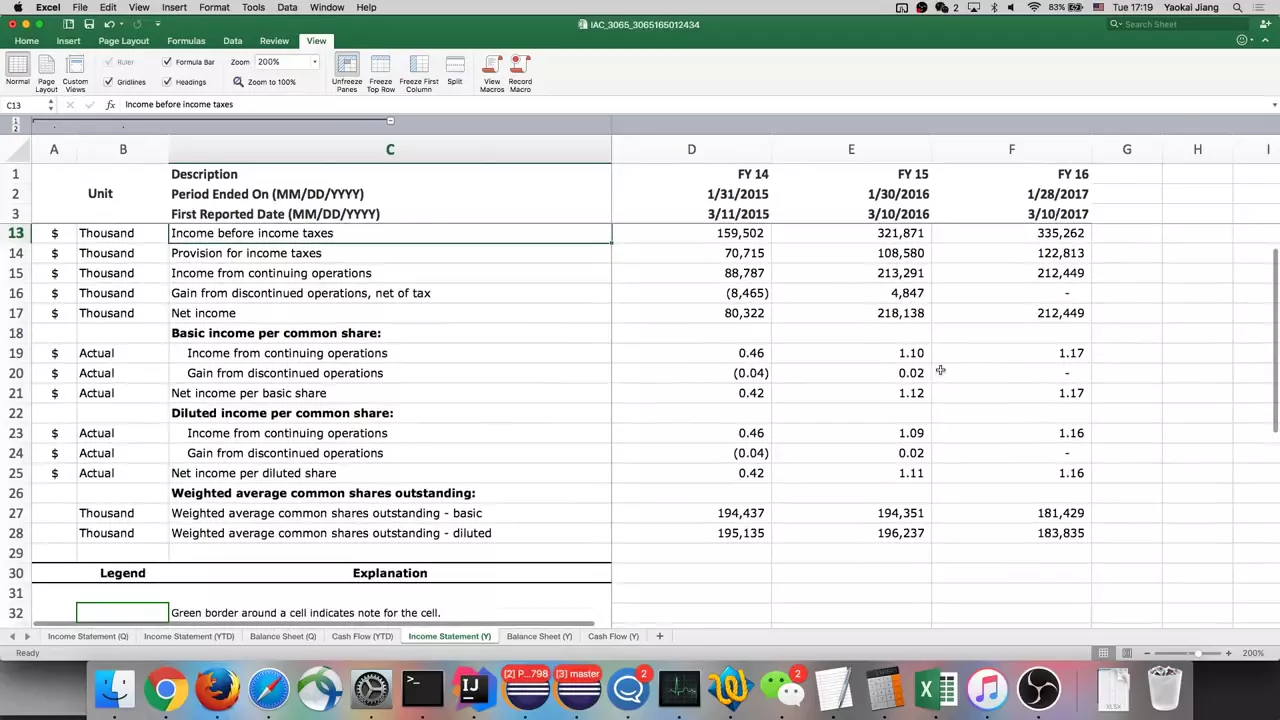Open the Page Layout ribbon tab
Screen dimensions: 1280x720
pos(124,41)
